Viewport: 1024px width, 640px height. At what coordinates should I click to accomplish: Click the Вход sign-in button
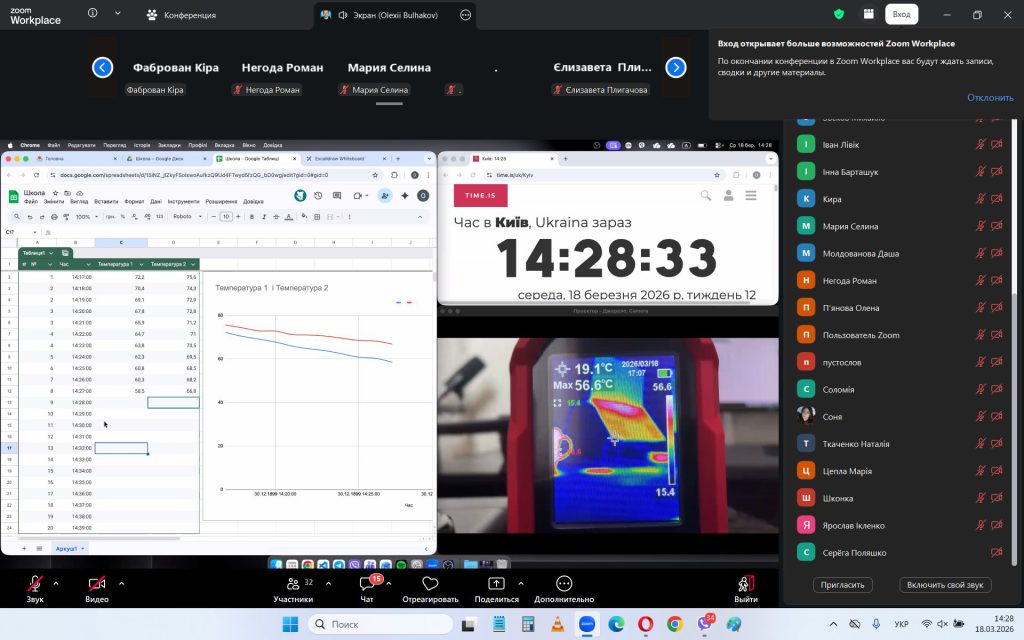(901, 14)
